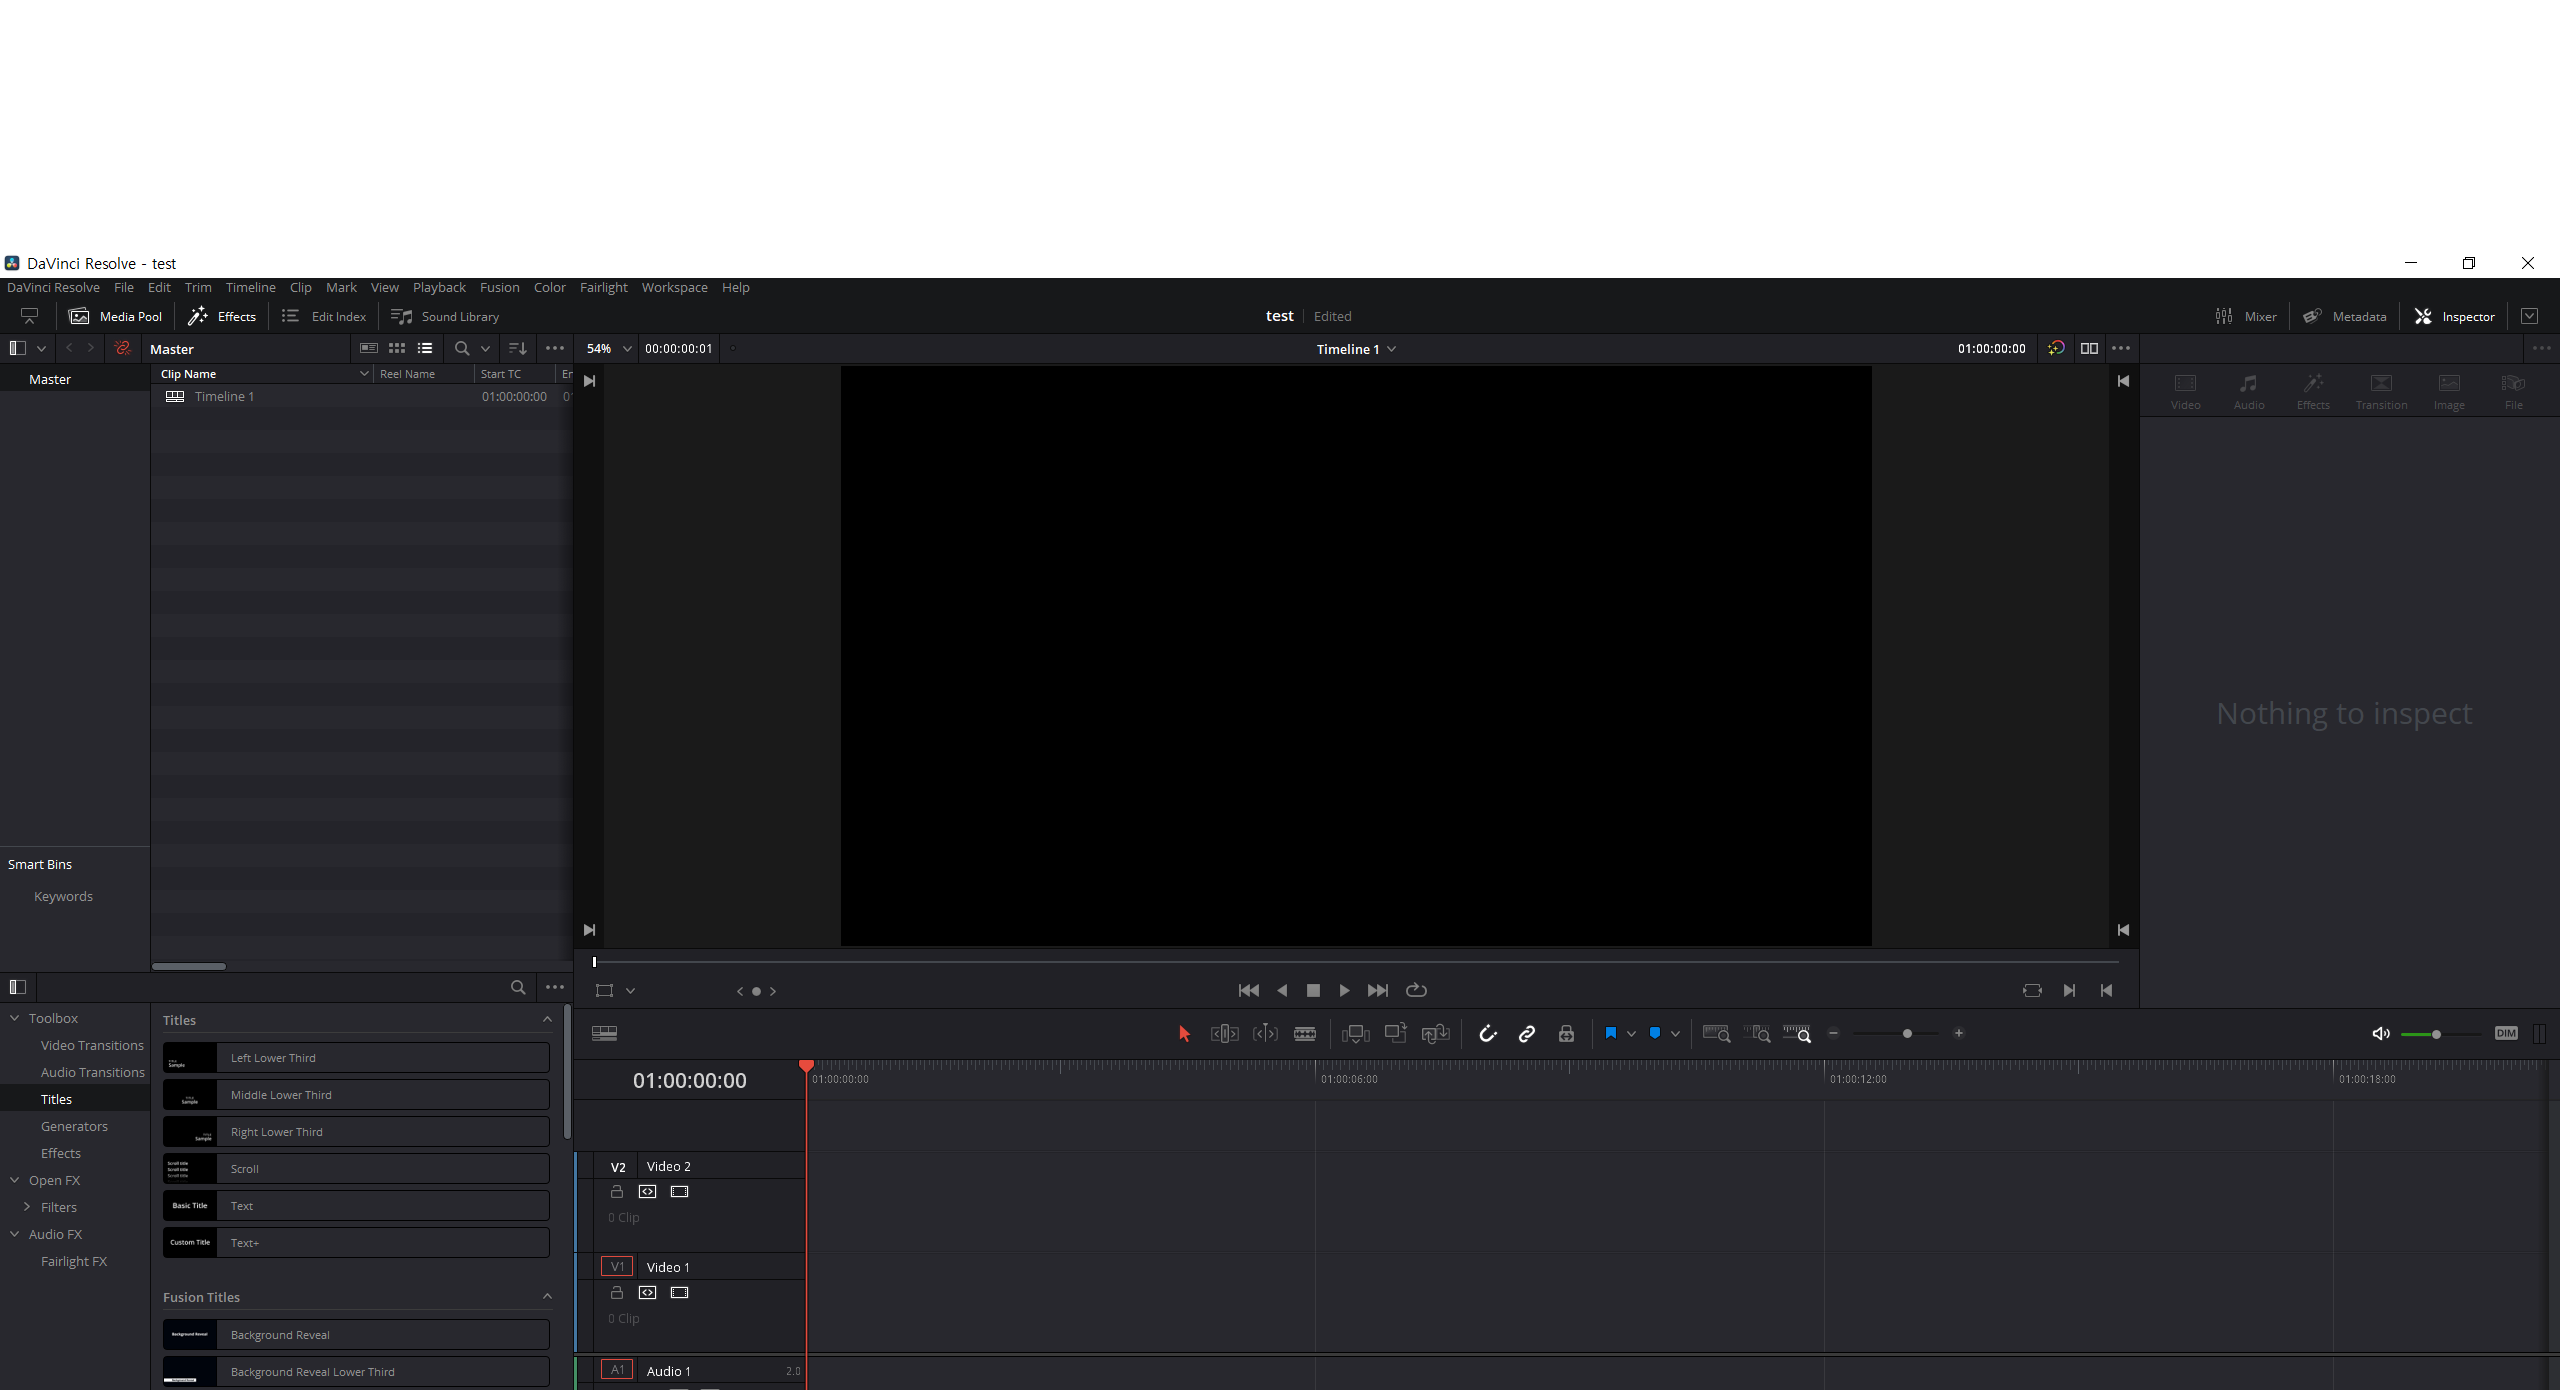2560x1390 pixels.
Task: Enable the DIM audio button
Action: [2505, 1033]
